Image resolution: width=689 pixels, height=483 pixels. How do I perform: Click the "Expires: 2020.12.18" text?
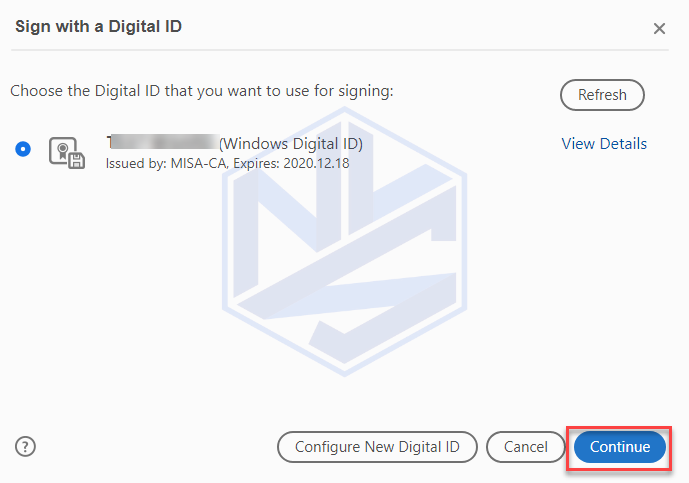click(x=291, y=163)
